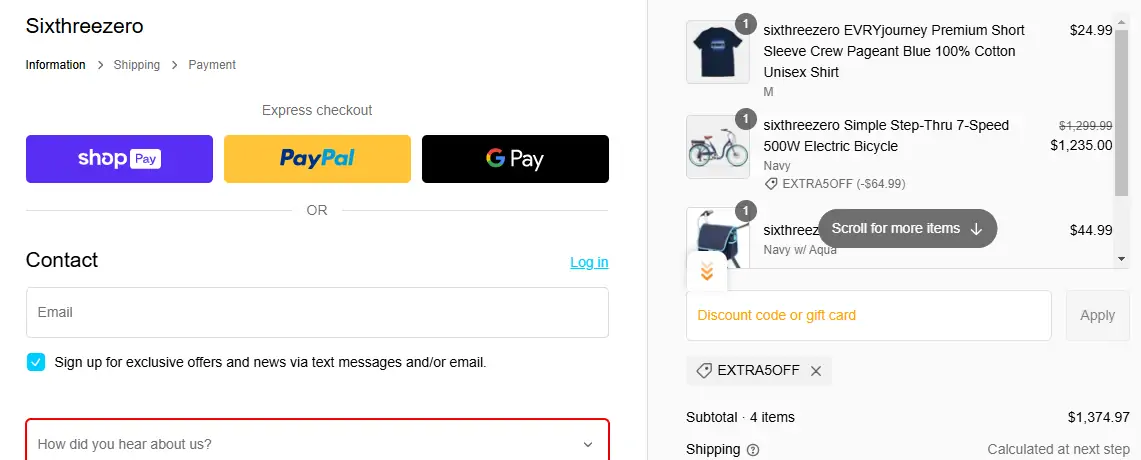
Task: Click the EXTRA5OFF discount tag icon
Action: (x=704, y=371)
